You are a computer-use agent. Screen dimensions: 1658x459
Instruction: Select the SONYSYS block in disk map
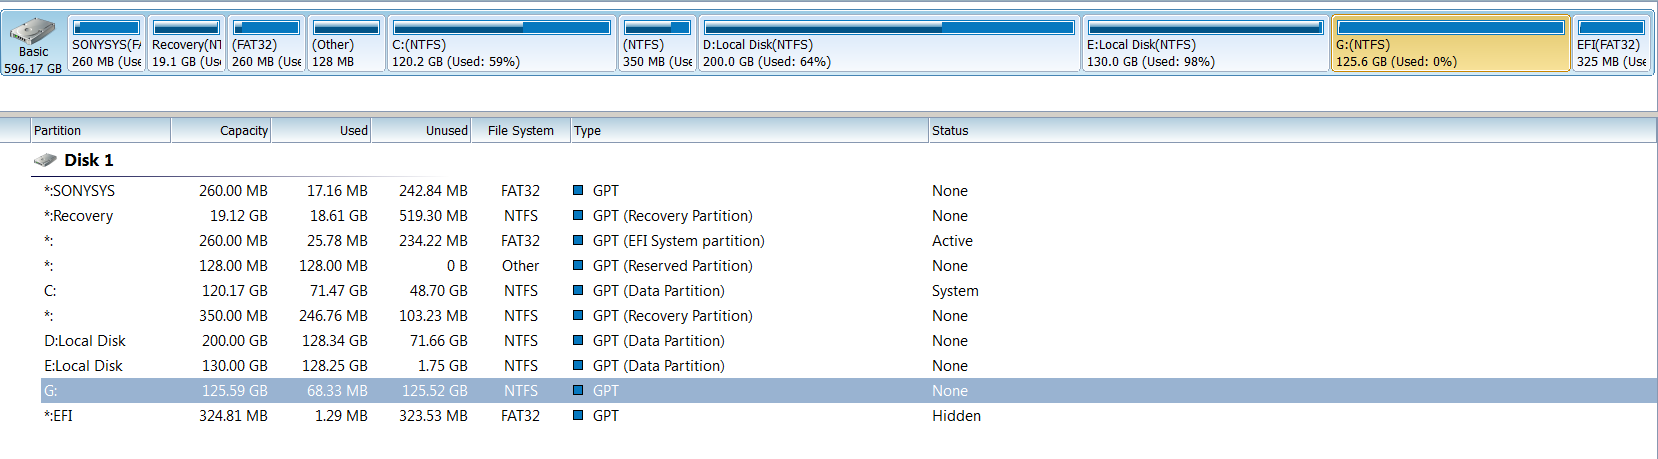click(106, 52)
